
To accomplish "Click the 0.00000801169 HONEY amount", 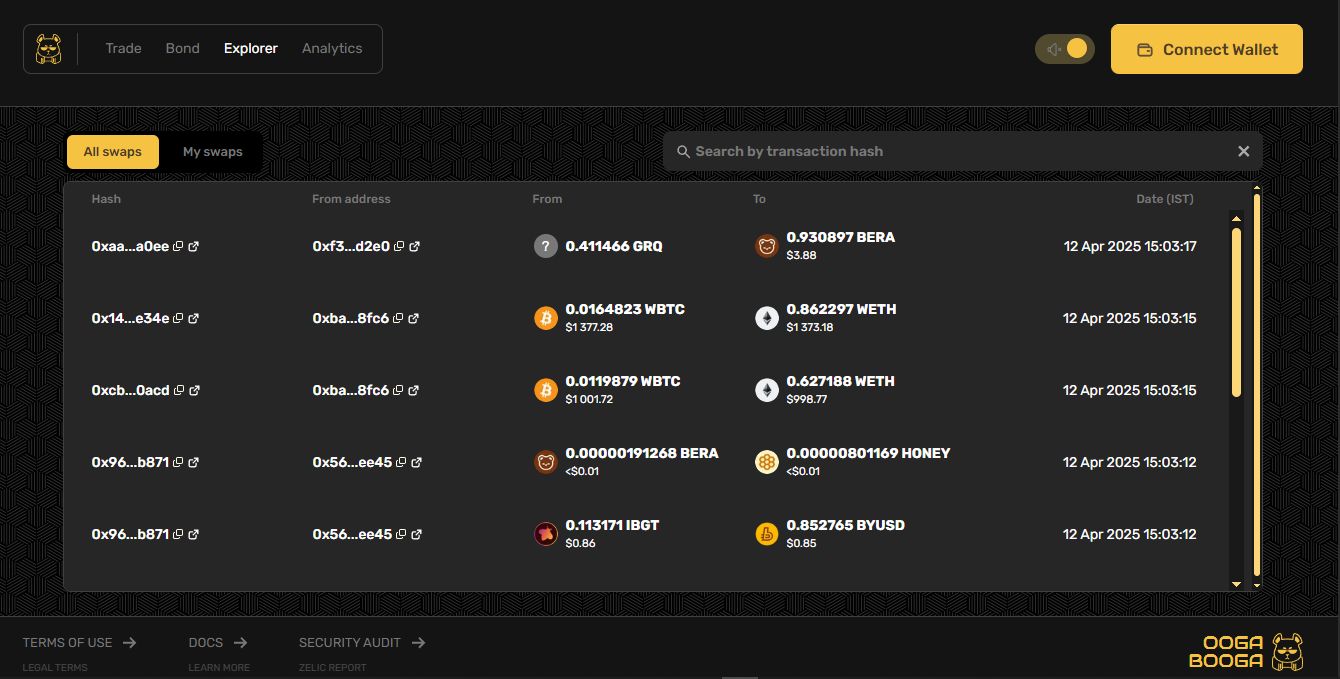I will pos(868,453).
